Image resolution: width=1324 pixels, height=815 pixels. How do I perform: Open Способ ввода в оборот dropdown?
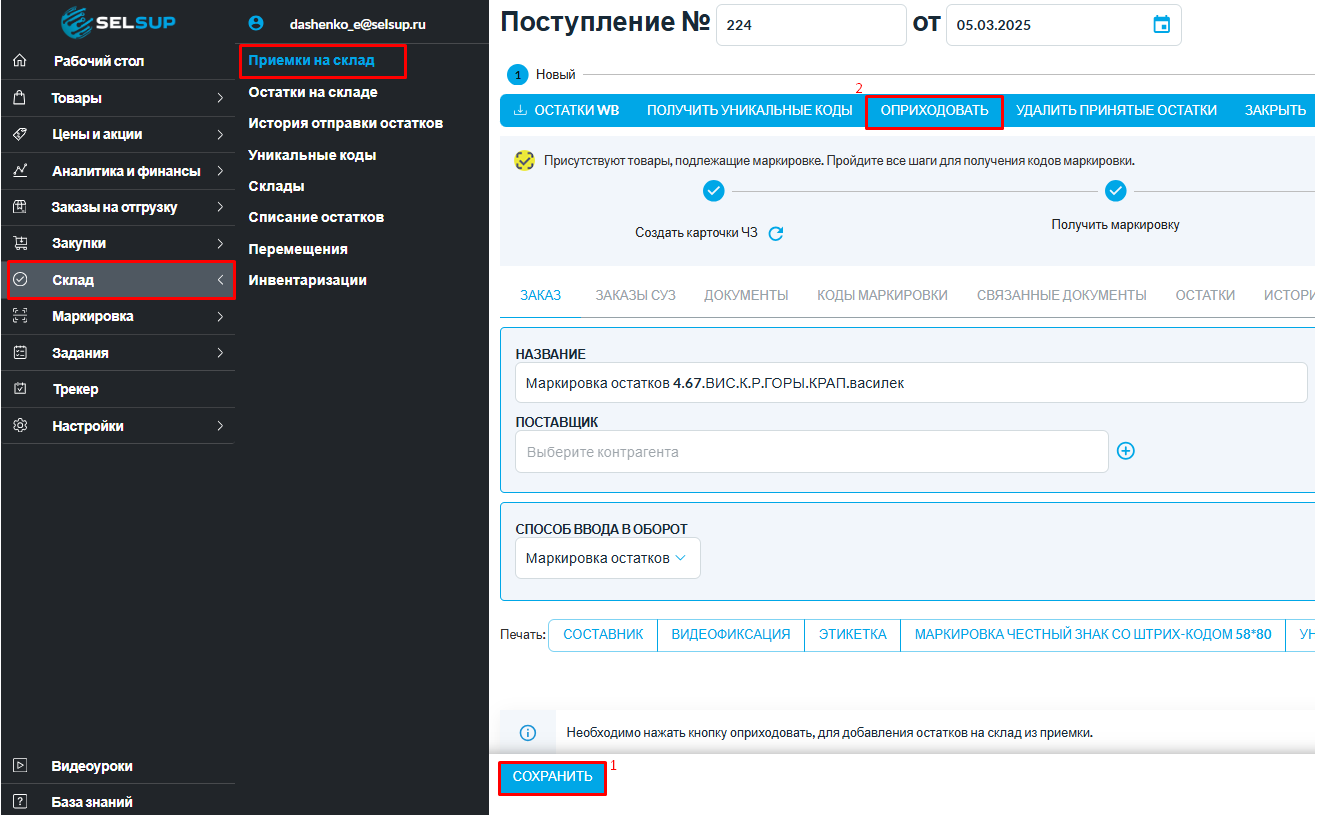pyautogui.click(x=607, y=558)
